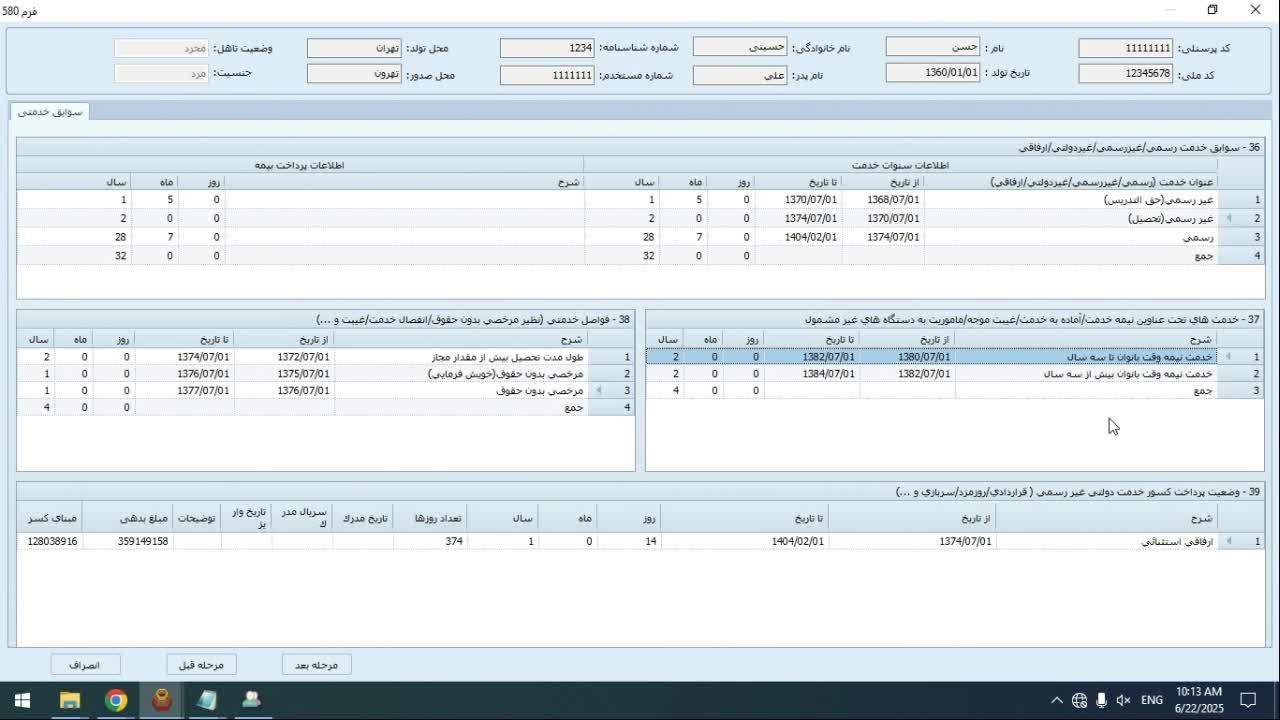
Task: Click the تاریخ تولد field showing 1360/01/01
Action: pyautogui.click(x=932, y=73)
